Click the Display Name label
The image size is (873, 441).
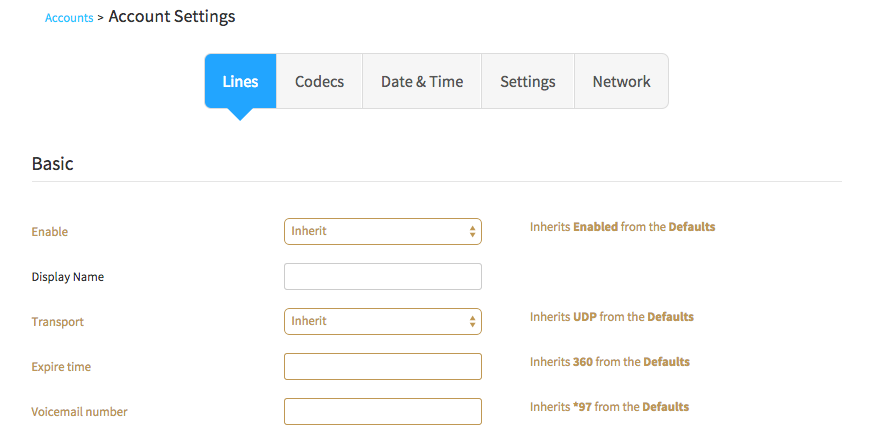67,277
